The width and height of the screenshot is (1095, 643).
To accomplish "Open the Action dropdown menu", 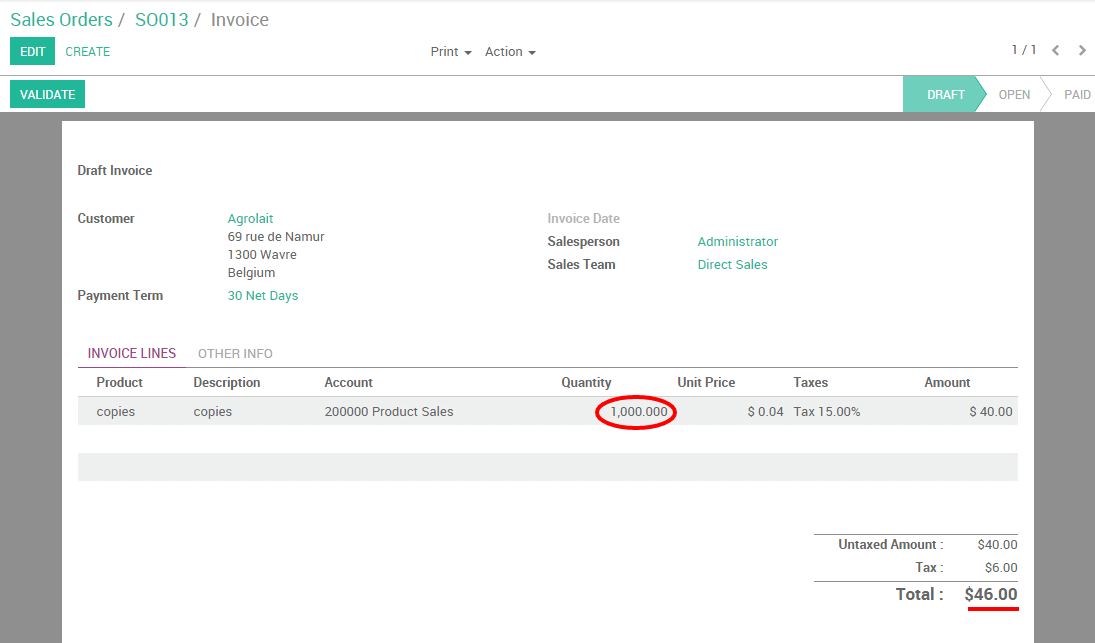I will 504,51.
